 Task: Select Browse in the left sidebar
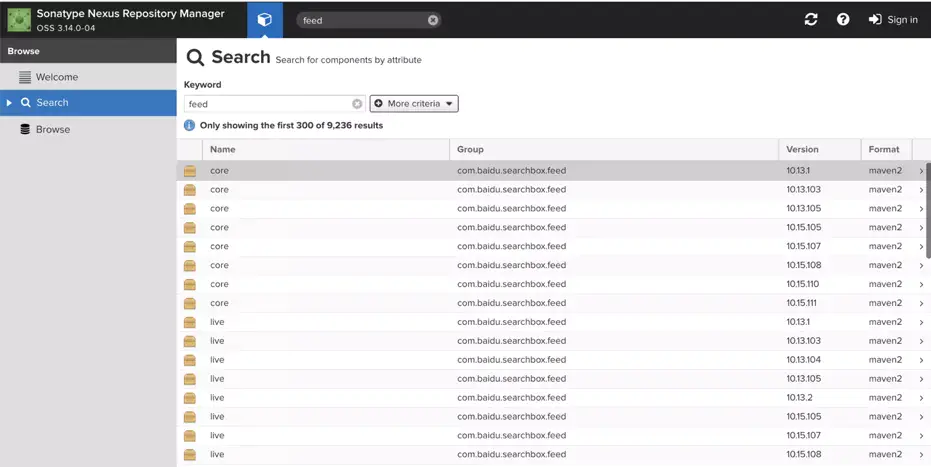click(x=52, y=129)
